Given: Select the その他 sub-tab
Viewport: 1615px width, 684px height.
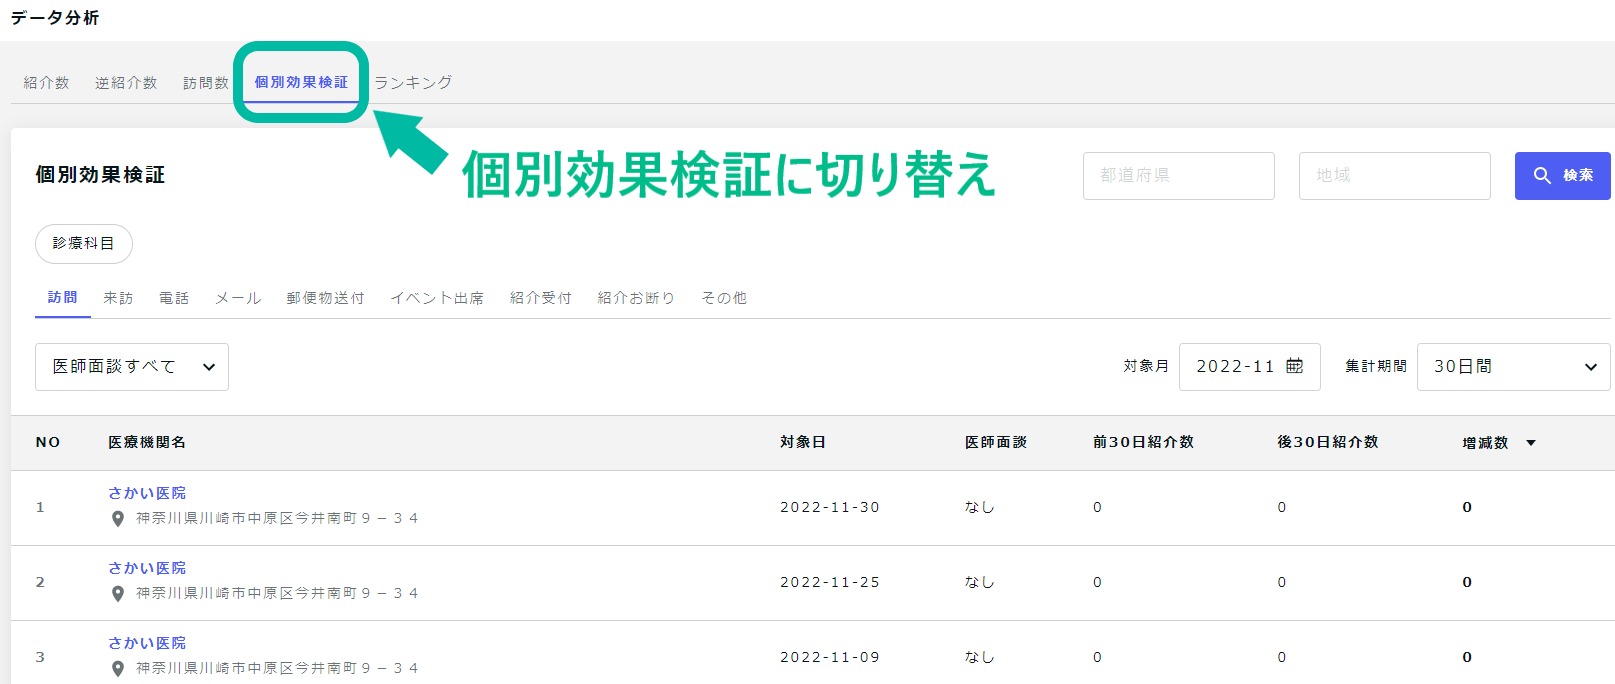Looking at the screenshot, I should click(724, 298).
